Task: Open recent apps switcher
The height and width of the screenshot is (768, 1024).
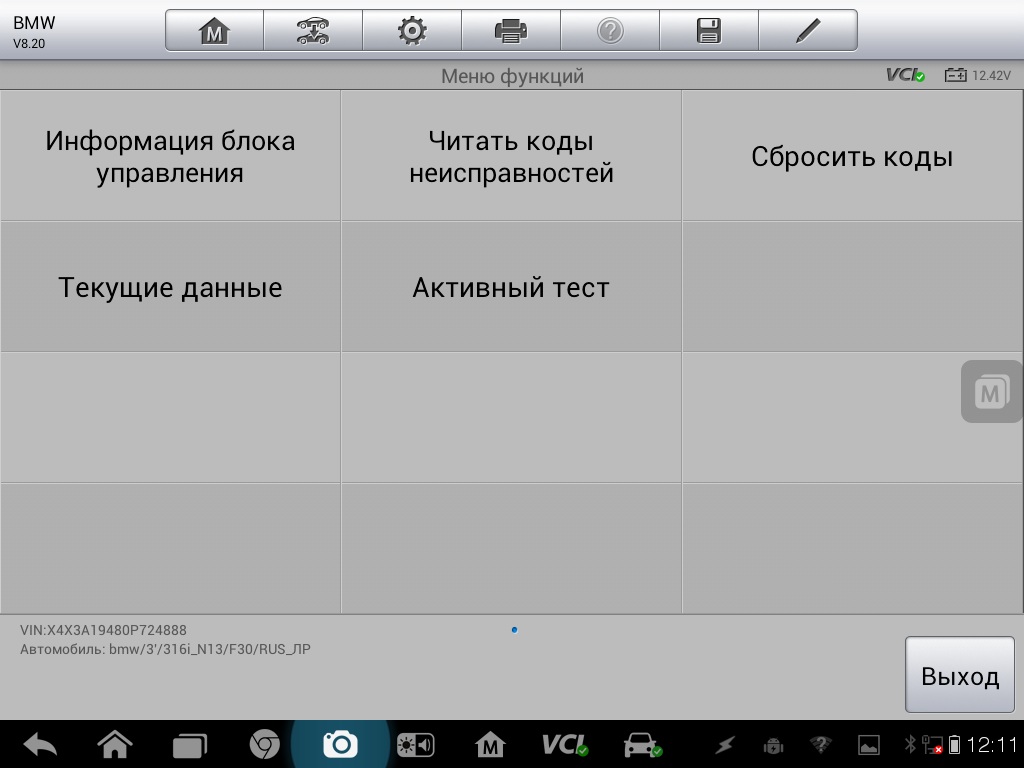Action: point(189,744)
